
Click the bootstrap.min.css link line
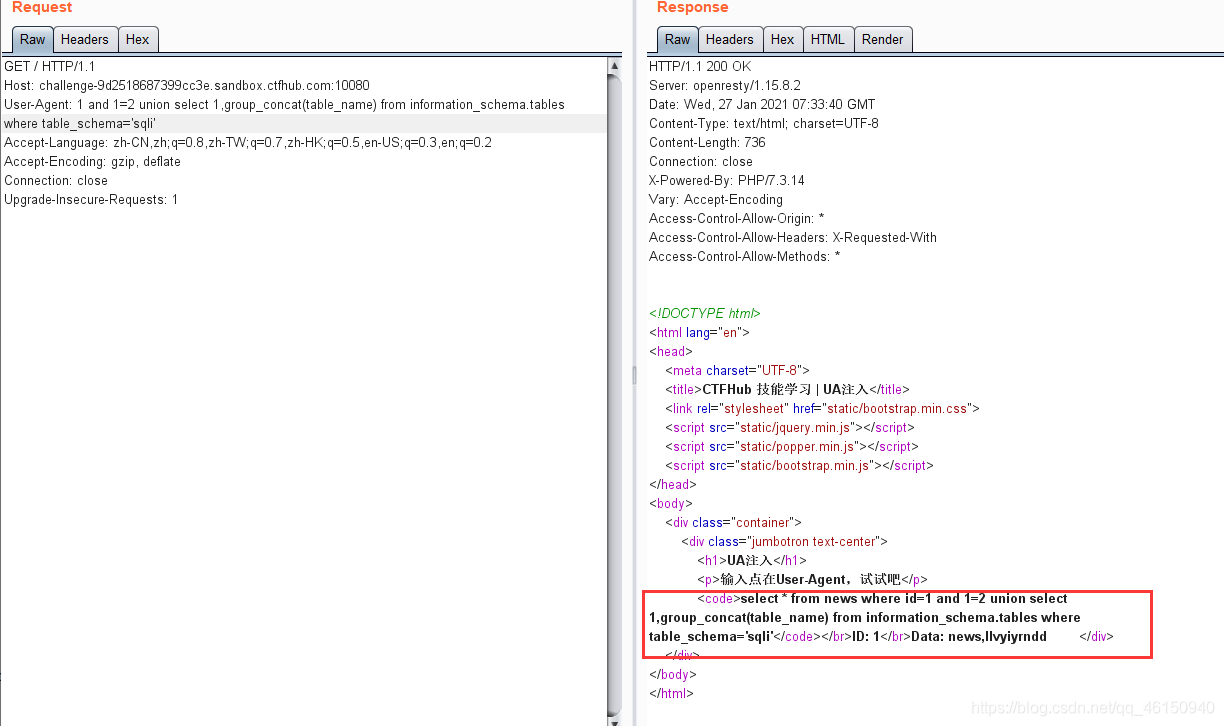pyautogui.click(x=822, y=408)
